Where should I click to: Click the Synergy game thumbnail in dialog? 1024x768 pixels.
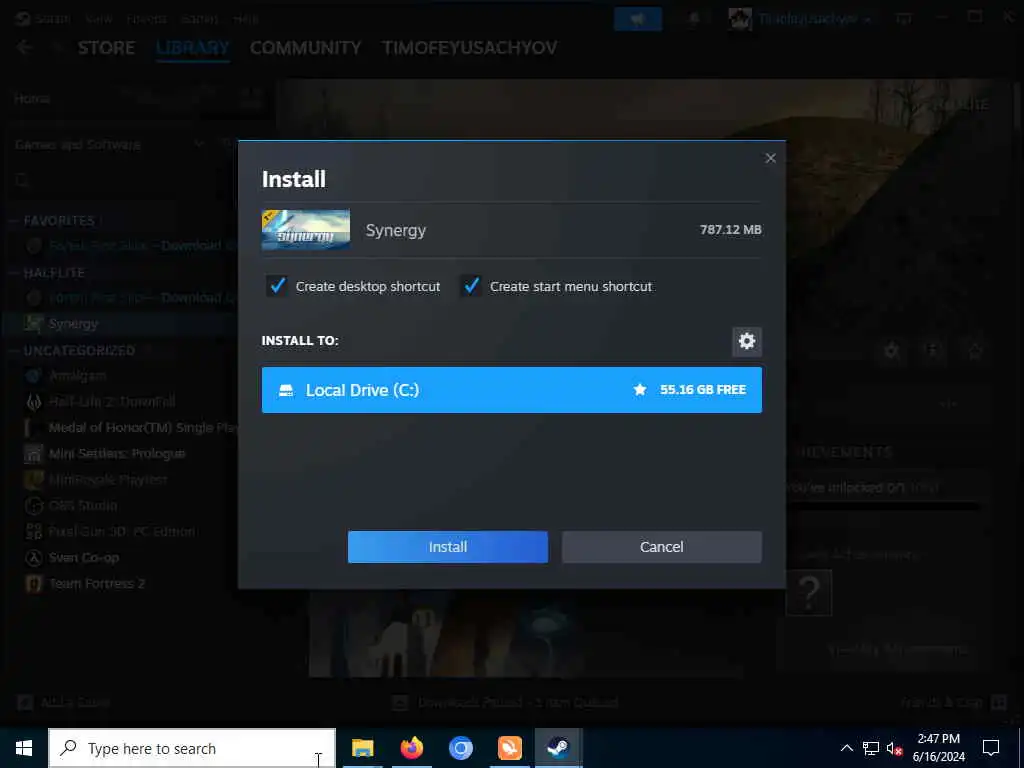coord(306,230)
